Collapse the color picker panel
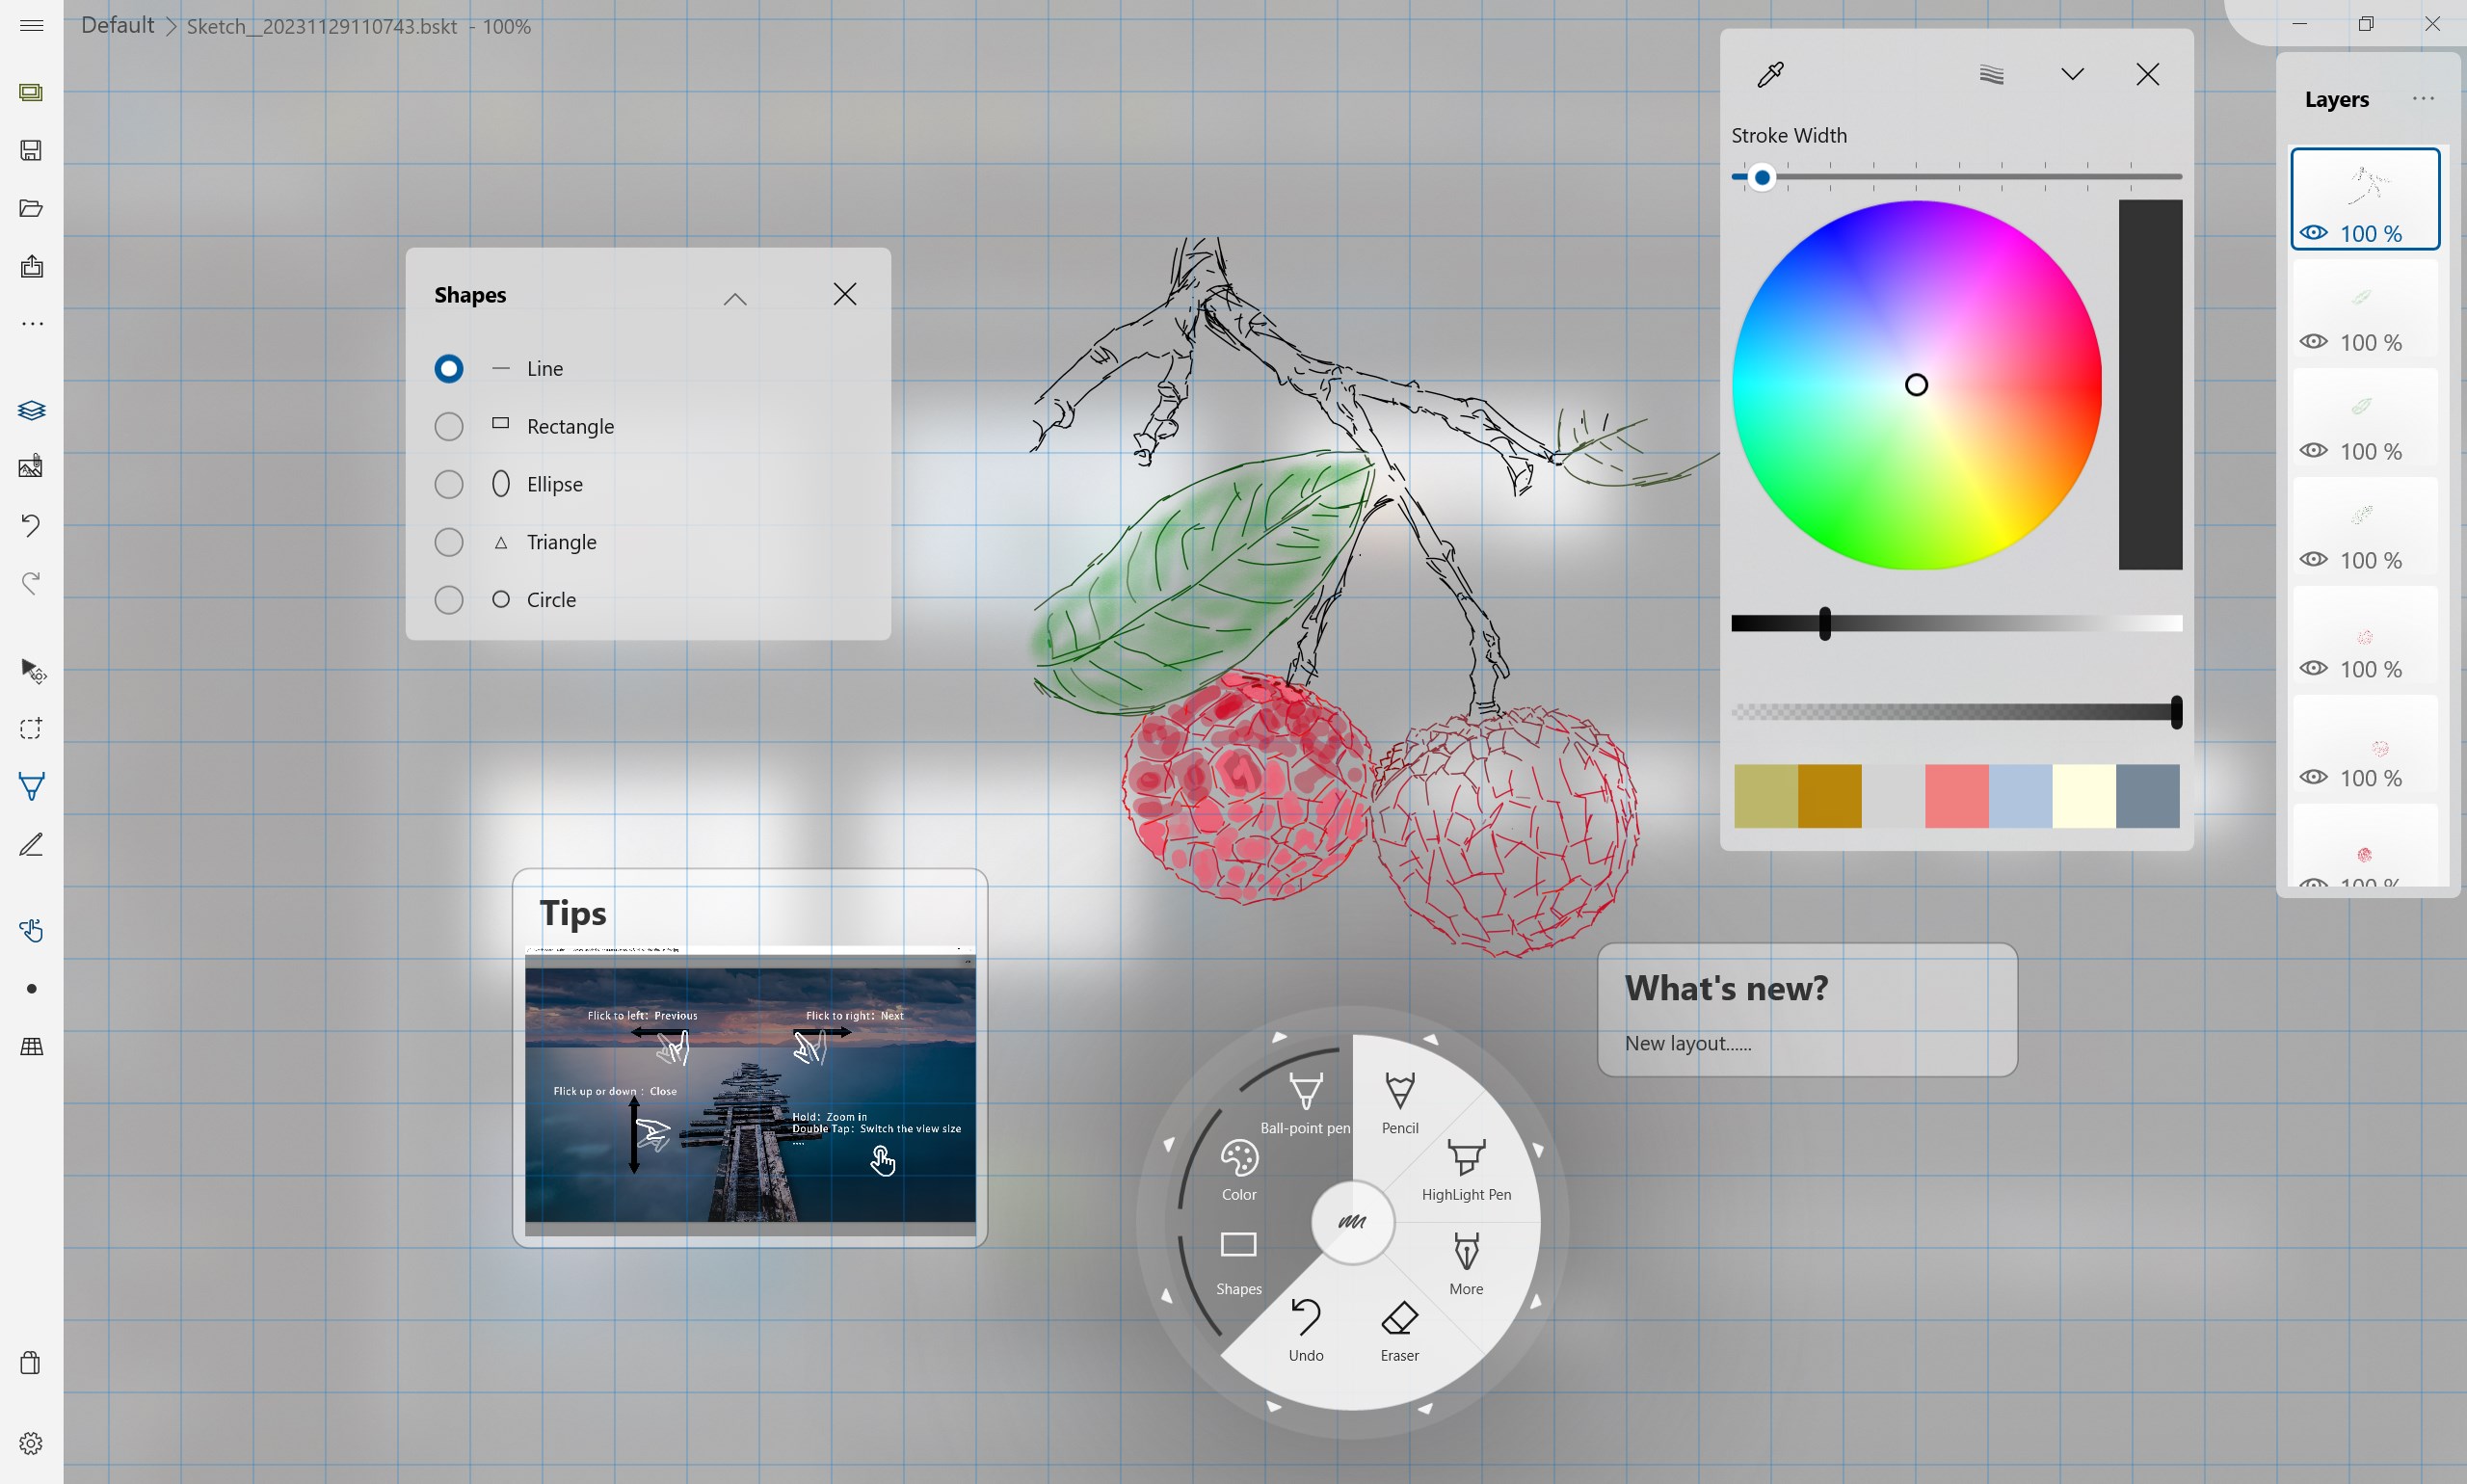2467x1484 pixels. (x=2071, y=74)
